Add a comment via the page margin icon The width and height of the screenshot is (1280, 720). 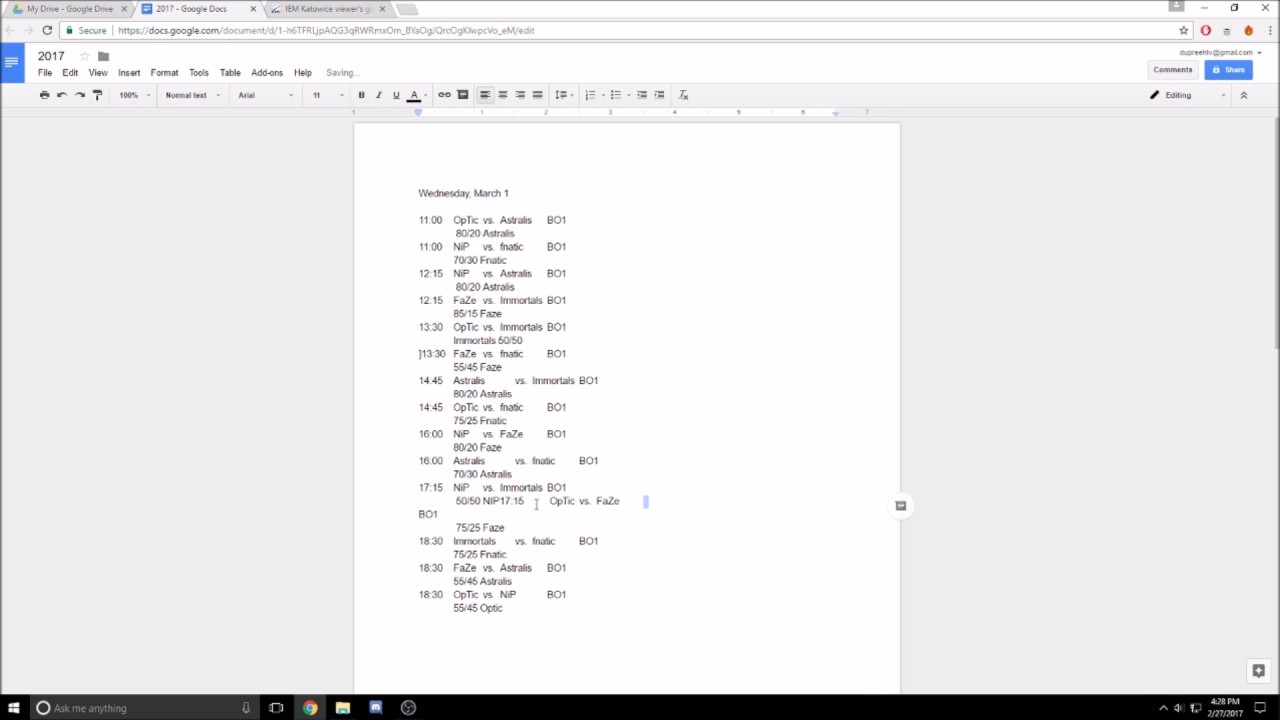pos(900,506)
